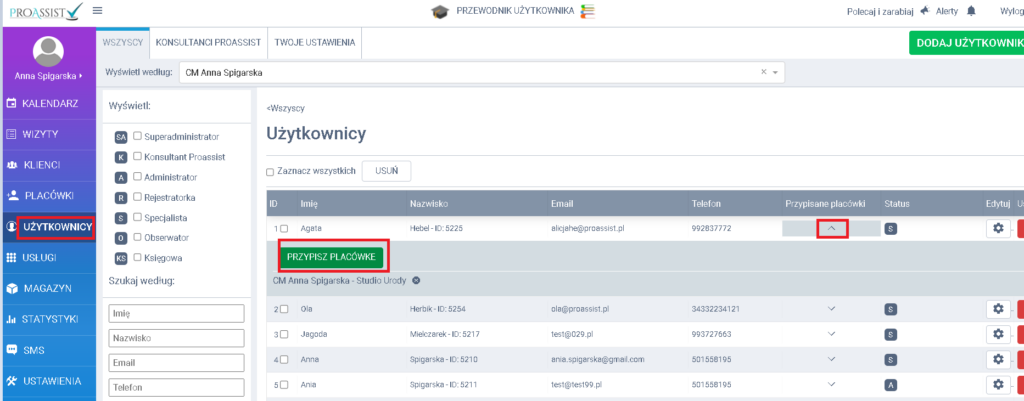Image resolution: width=1024 pixels, height=401 pixels.
Task: Click gear icon for user Ania
Action: tap(996, 384)
